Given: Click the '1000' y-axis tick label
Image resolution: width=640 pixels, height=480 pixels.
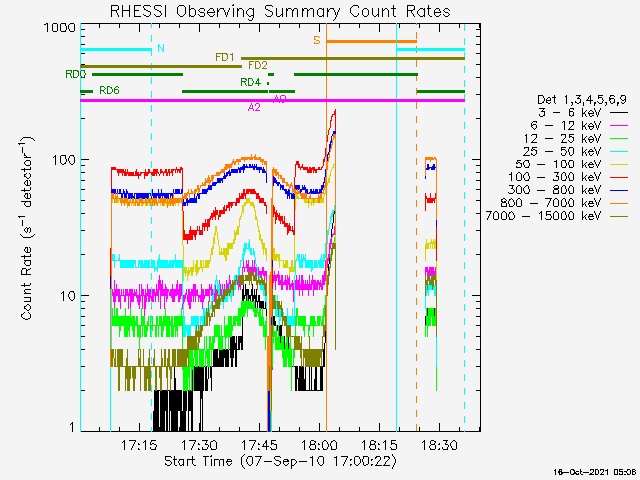Looking at the screenshot, I should point(60,27).
